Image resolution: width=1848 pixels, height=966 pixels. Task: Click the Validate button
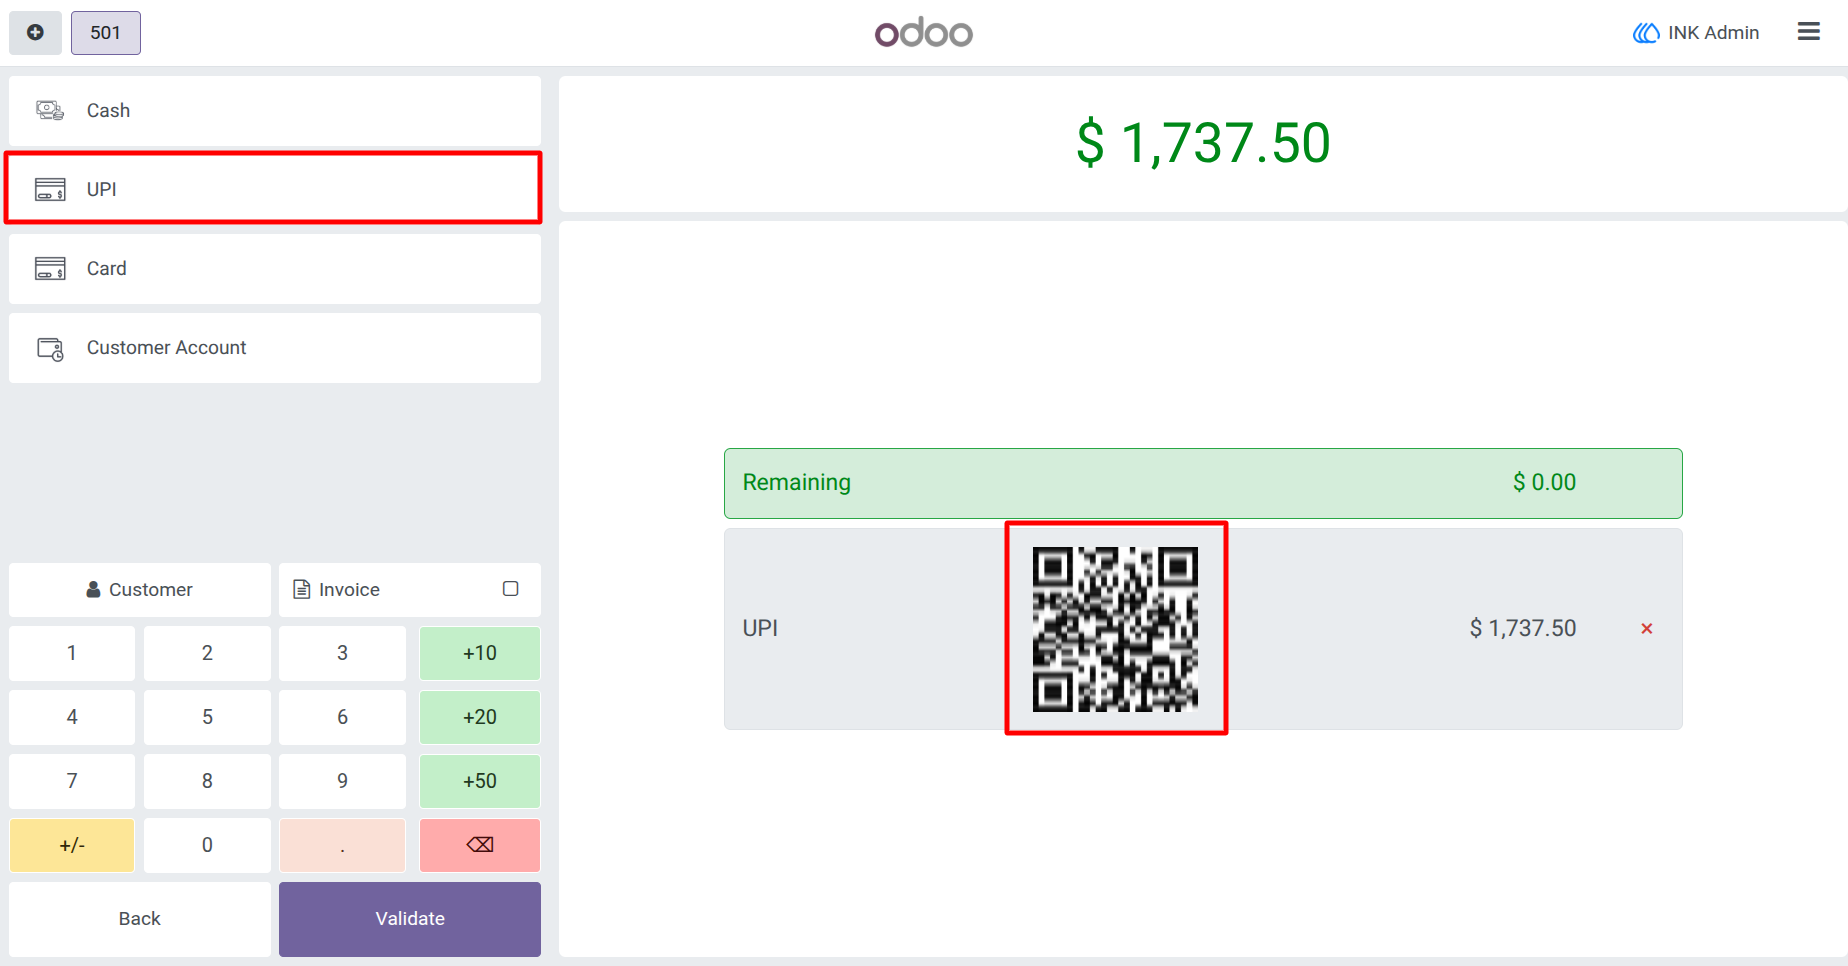pyautogui.click(x=410, y=919)
